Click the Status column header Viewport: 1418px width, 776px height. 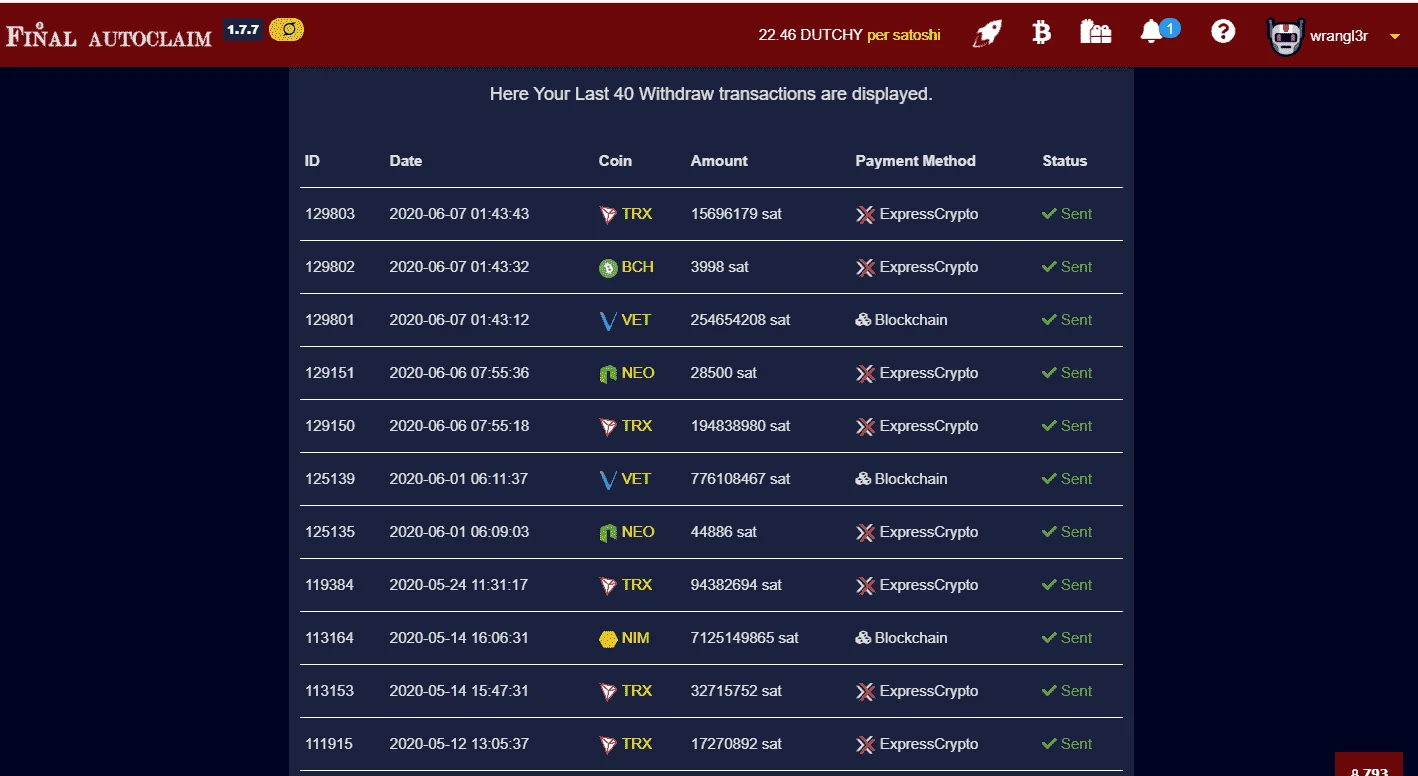click(1064, 160)
